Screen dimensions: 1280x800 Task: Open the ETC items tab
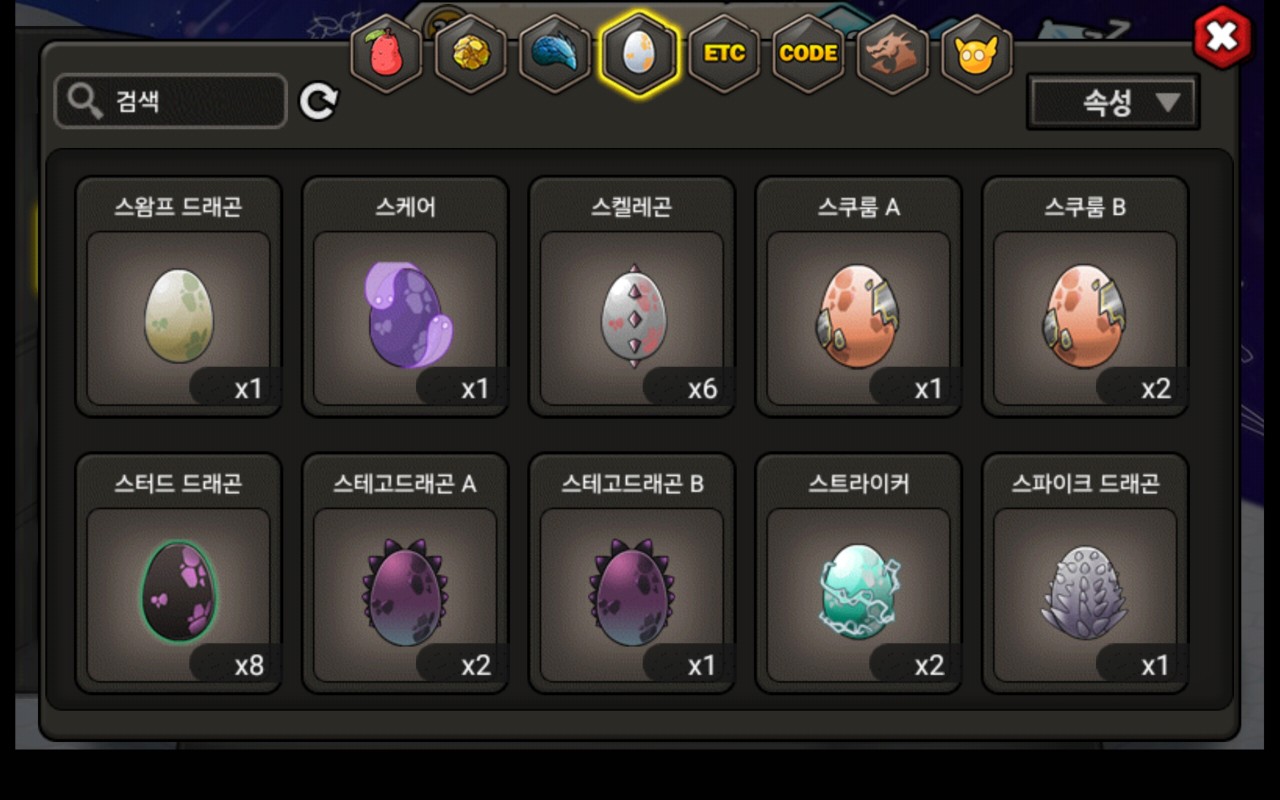[x=724, y=54]
